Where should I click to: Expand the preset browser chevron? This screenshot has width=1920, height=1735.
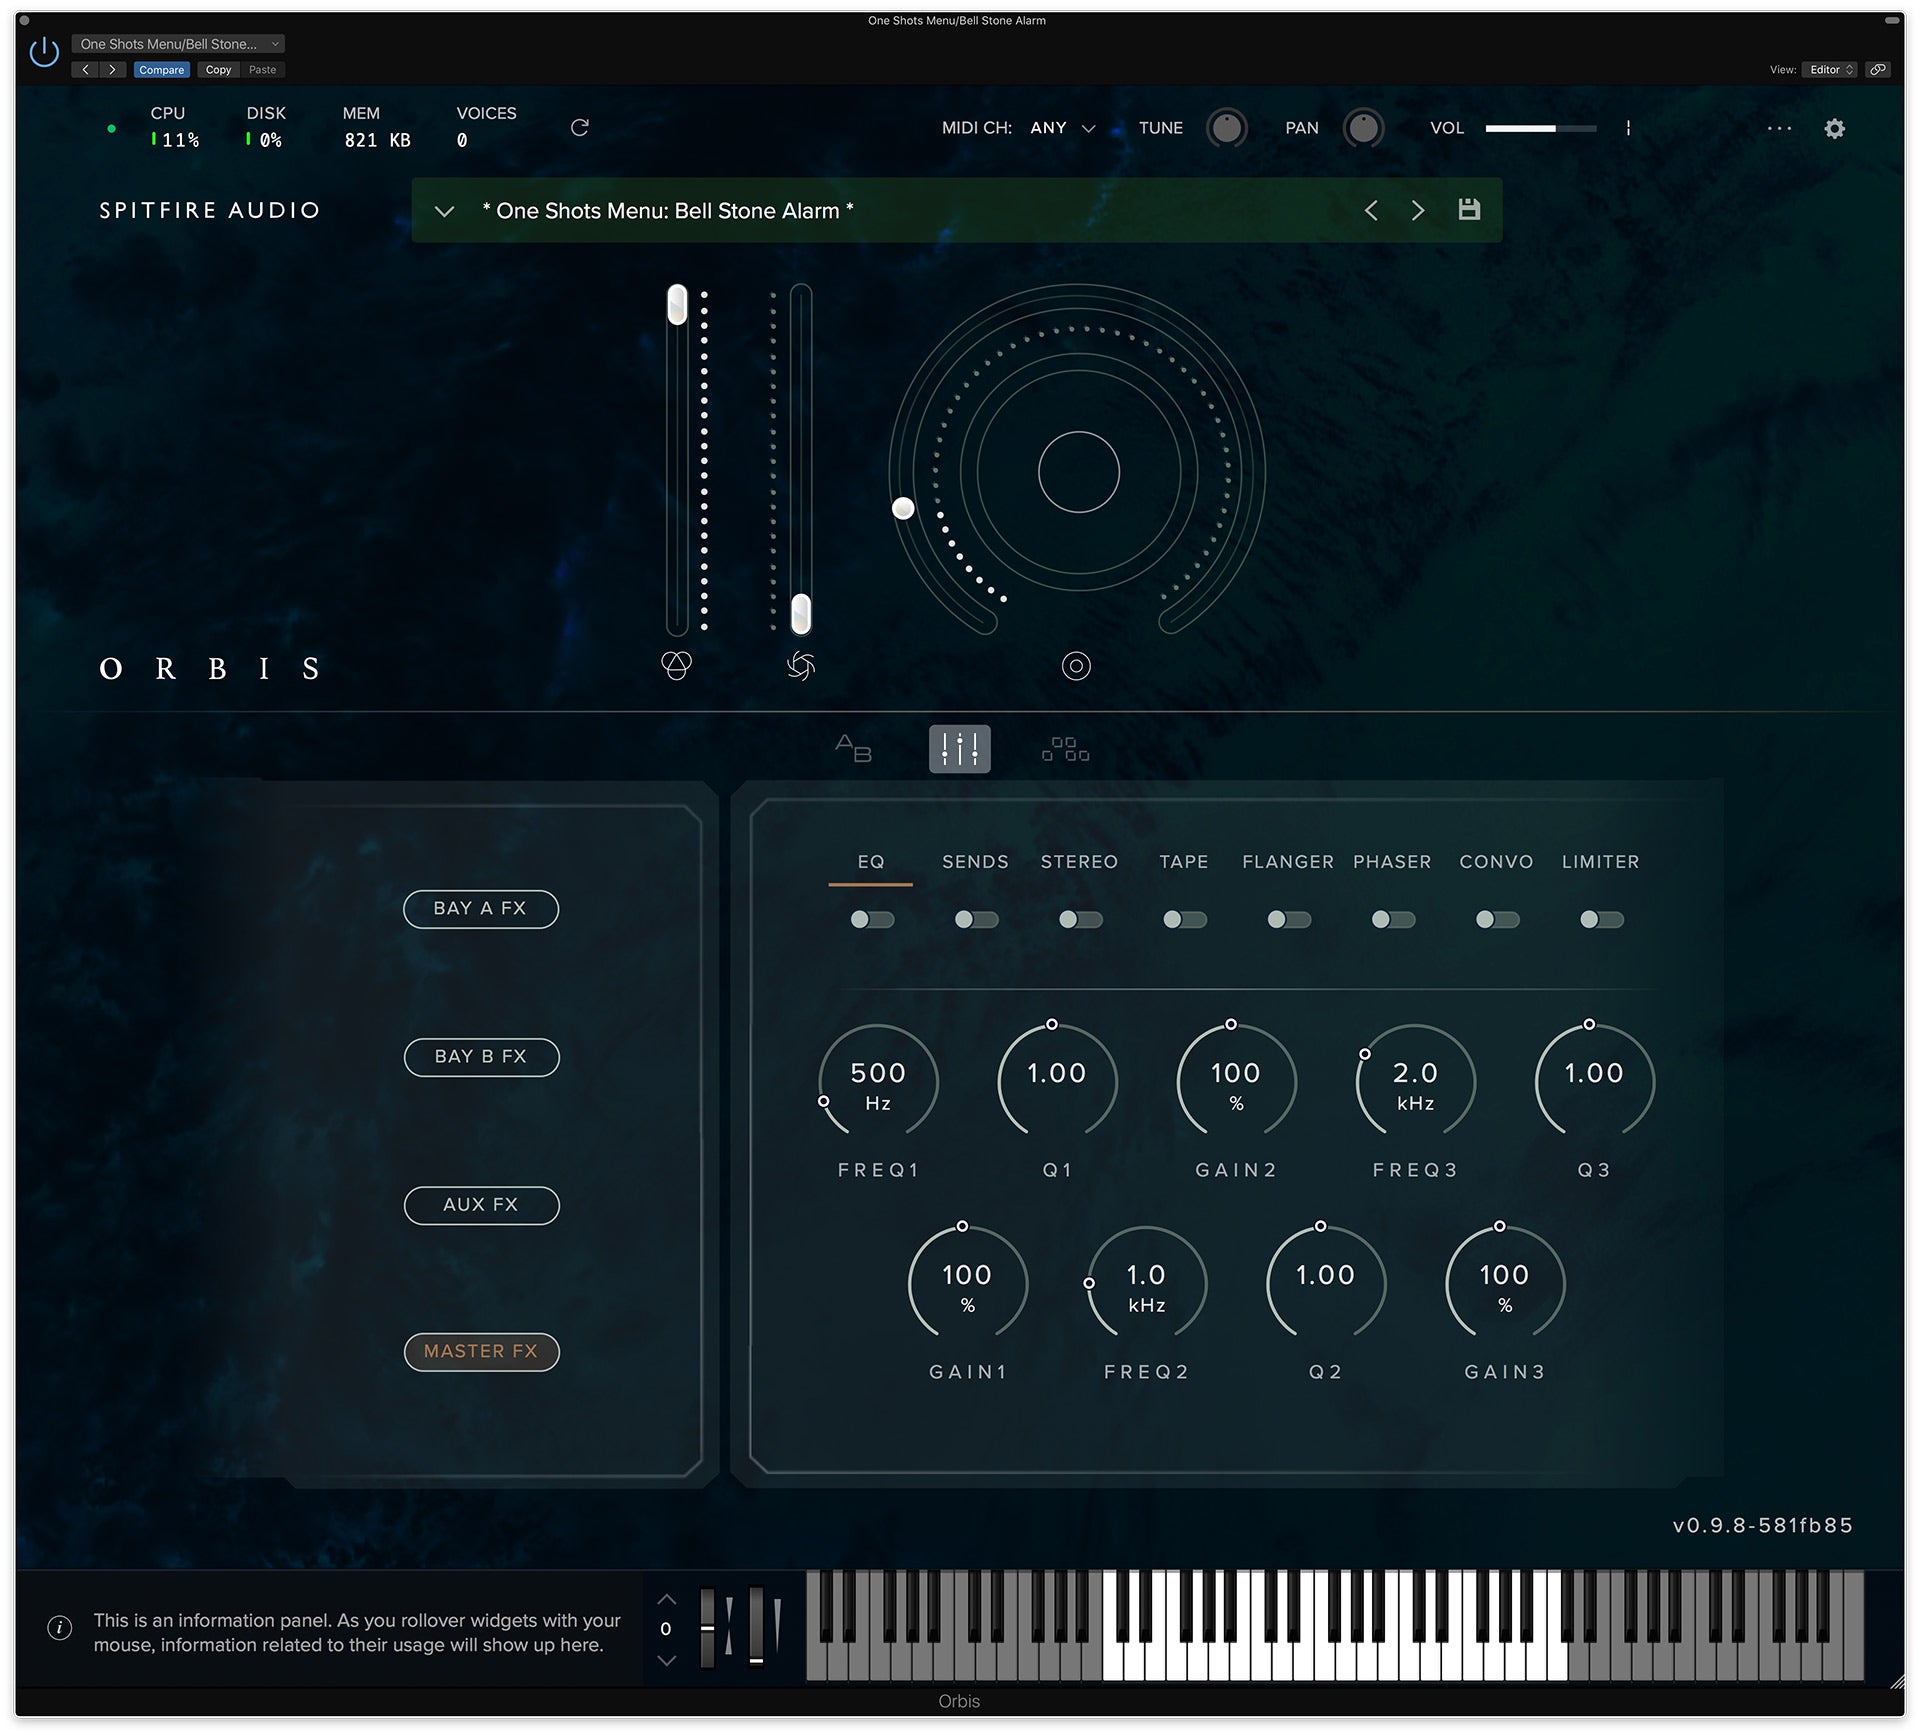pos(444,211)
